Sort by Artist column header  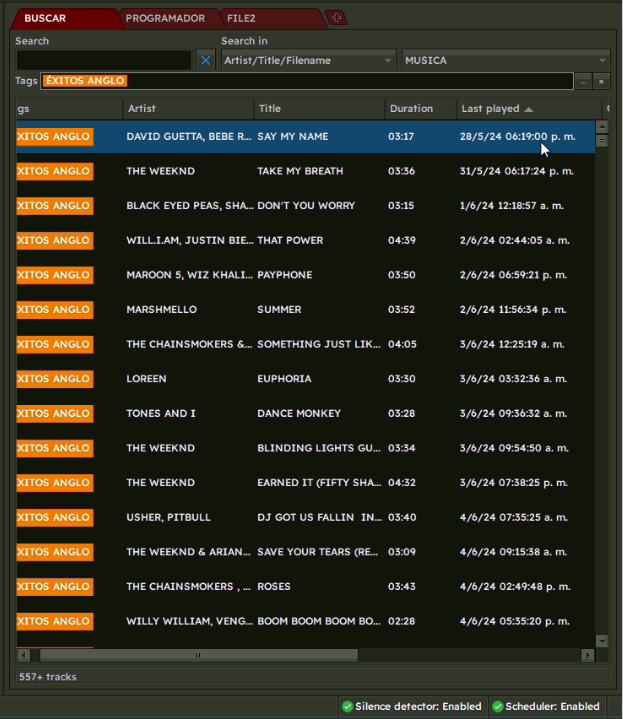point(188,109)
